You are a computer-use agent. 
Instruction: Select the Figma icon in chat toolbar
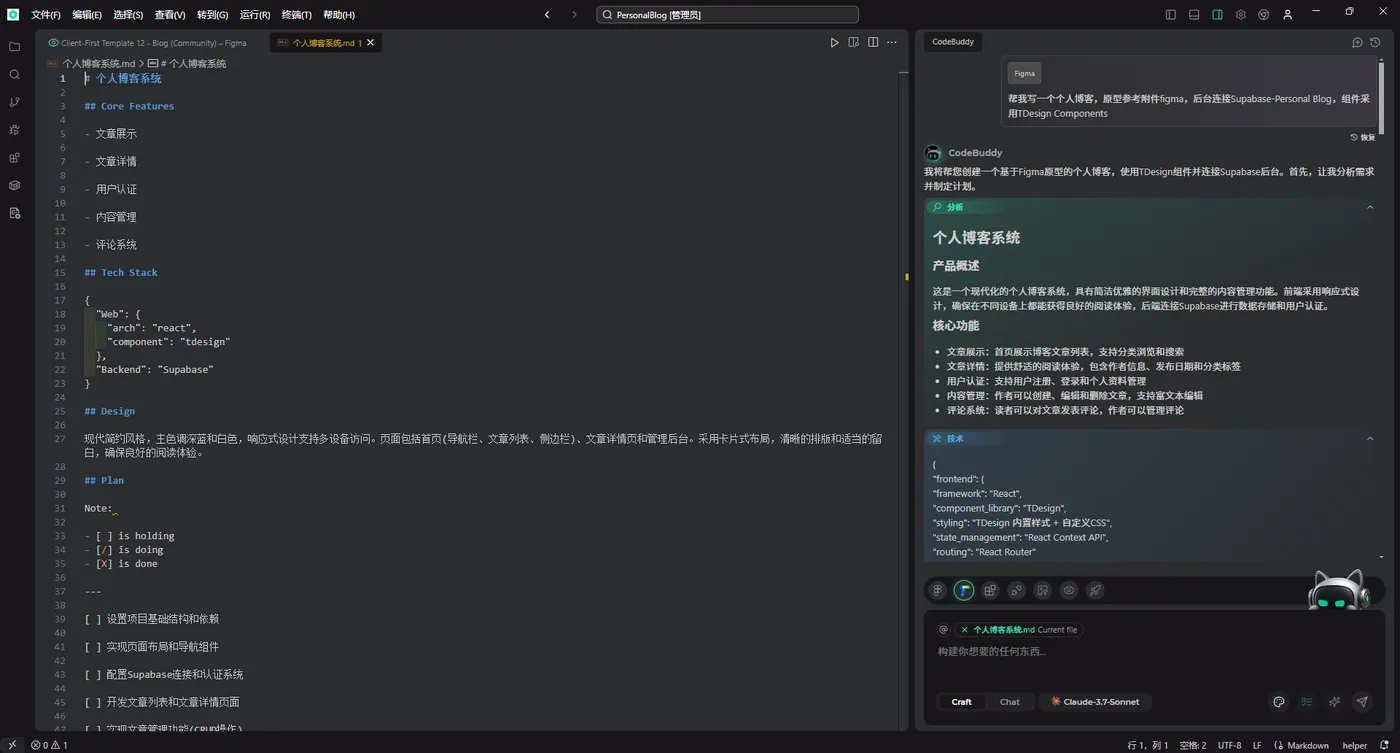tap(938, 591)
